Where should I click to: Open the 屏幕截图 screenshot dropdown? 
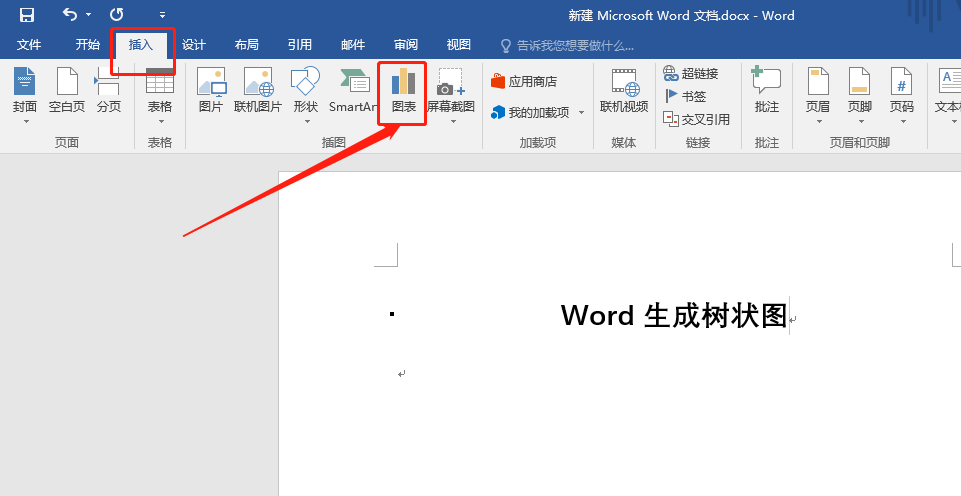pos(451,97)
